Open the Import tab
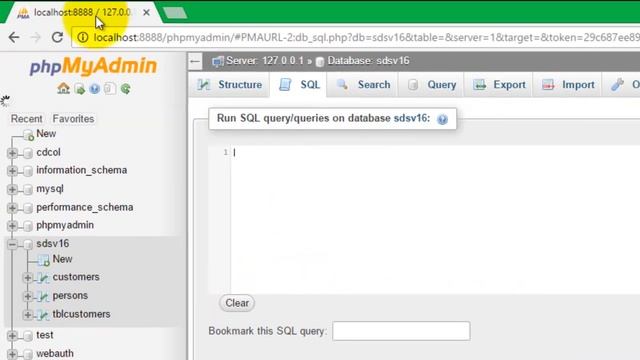 pyautogui.click(x=567, y=84)
